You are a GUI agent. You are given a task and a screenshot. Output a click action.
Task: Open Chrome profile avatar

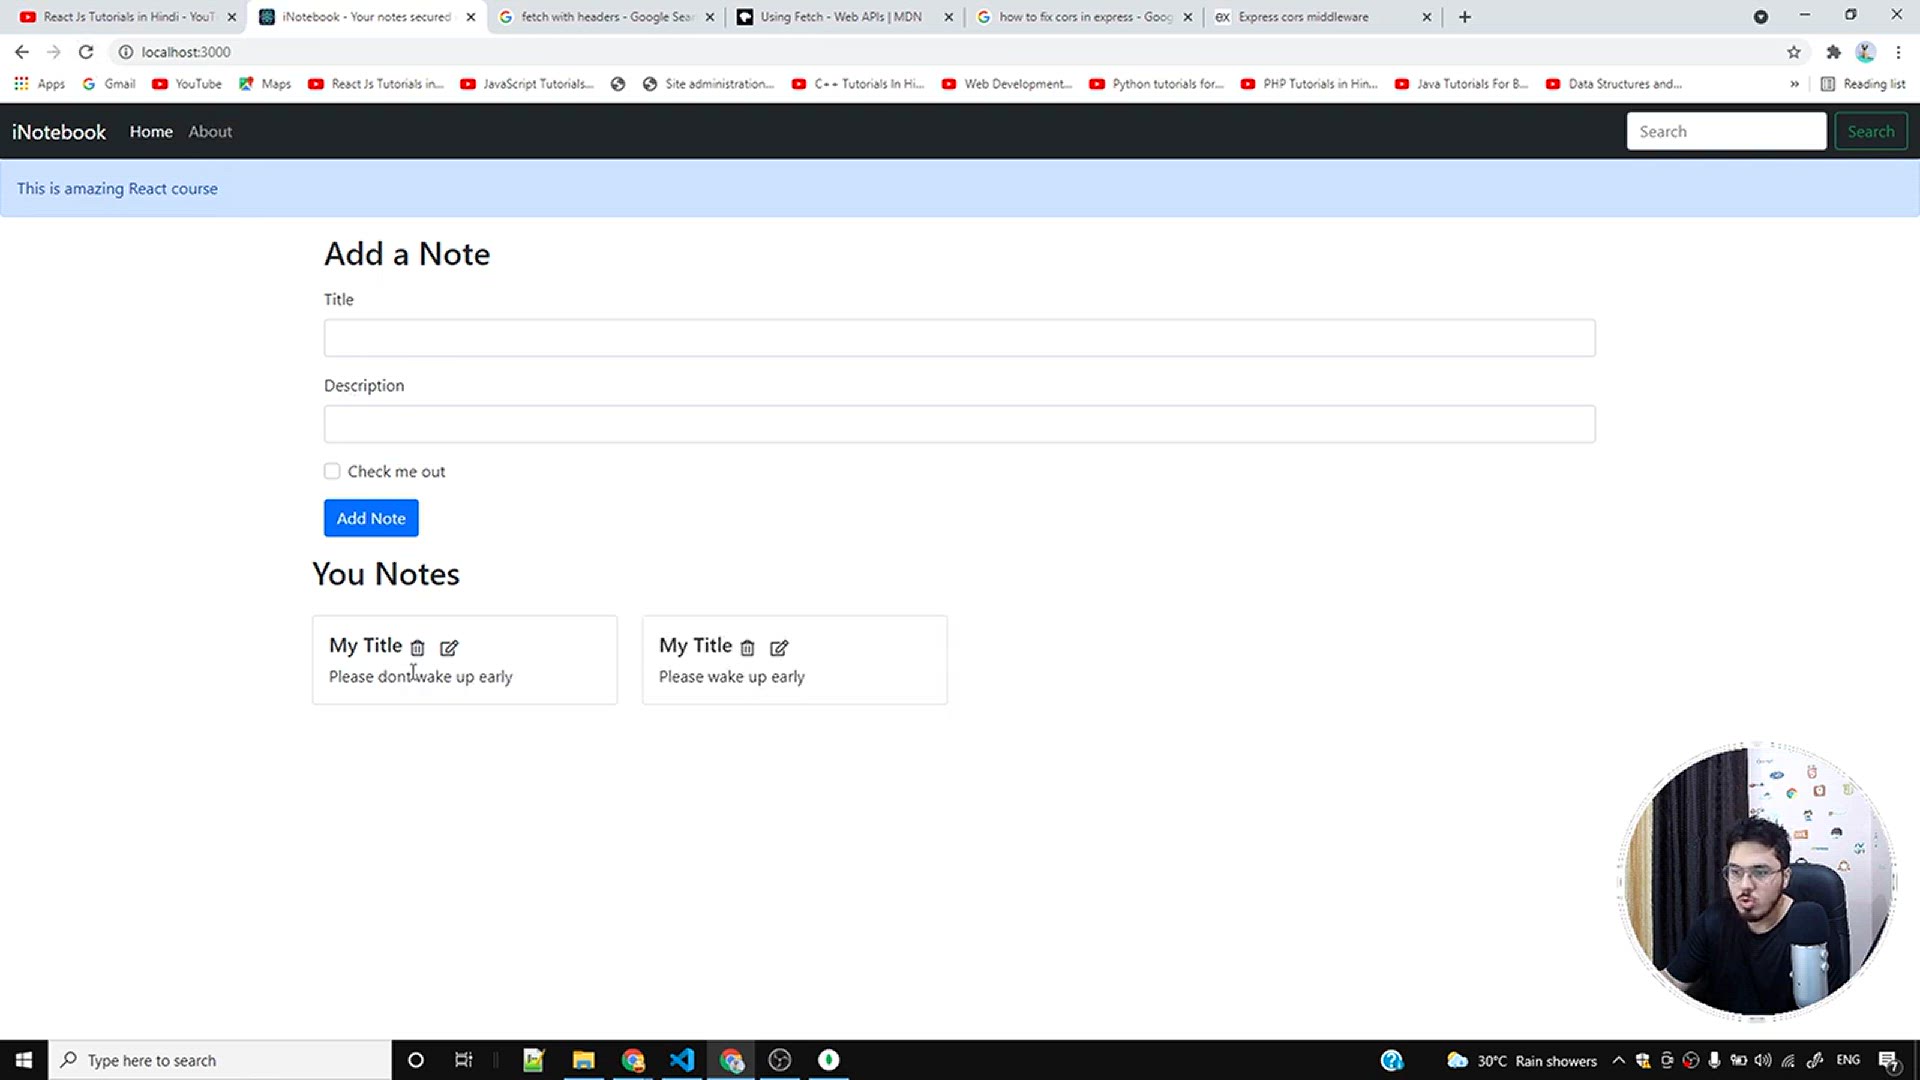[x=1865, y=52]
